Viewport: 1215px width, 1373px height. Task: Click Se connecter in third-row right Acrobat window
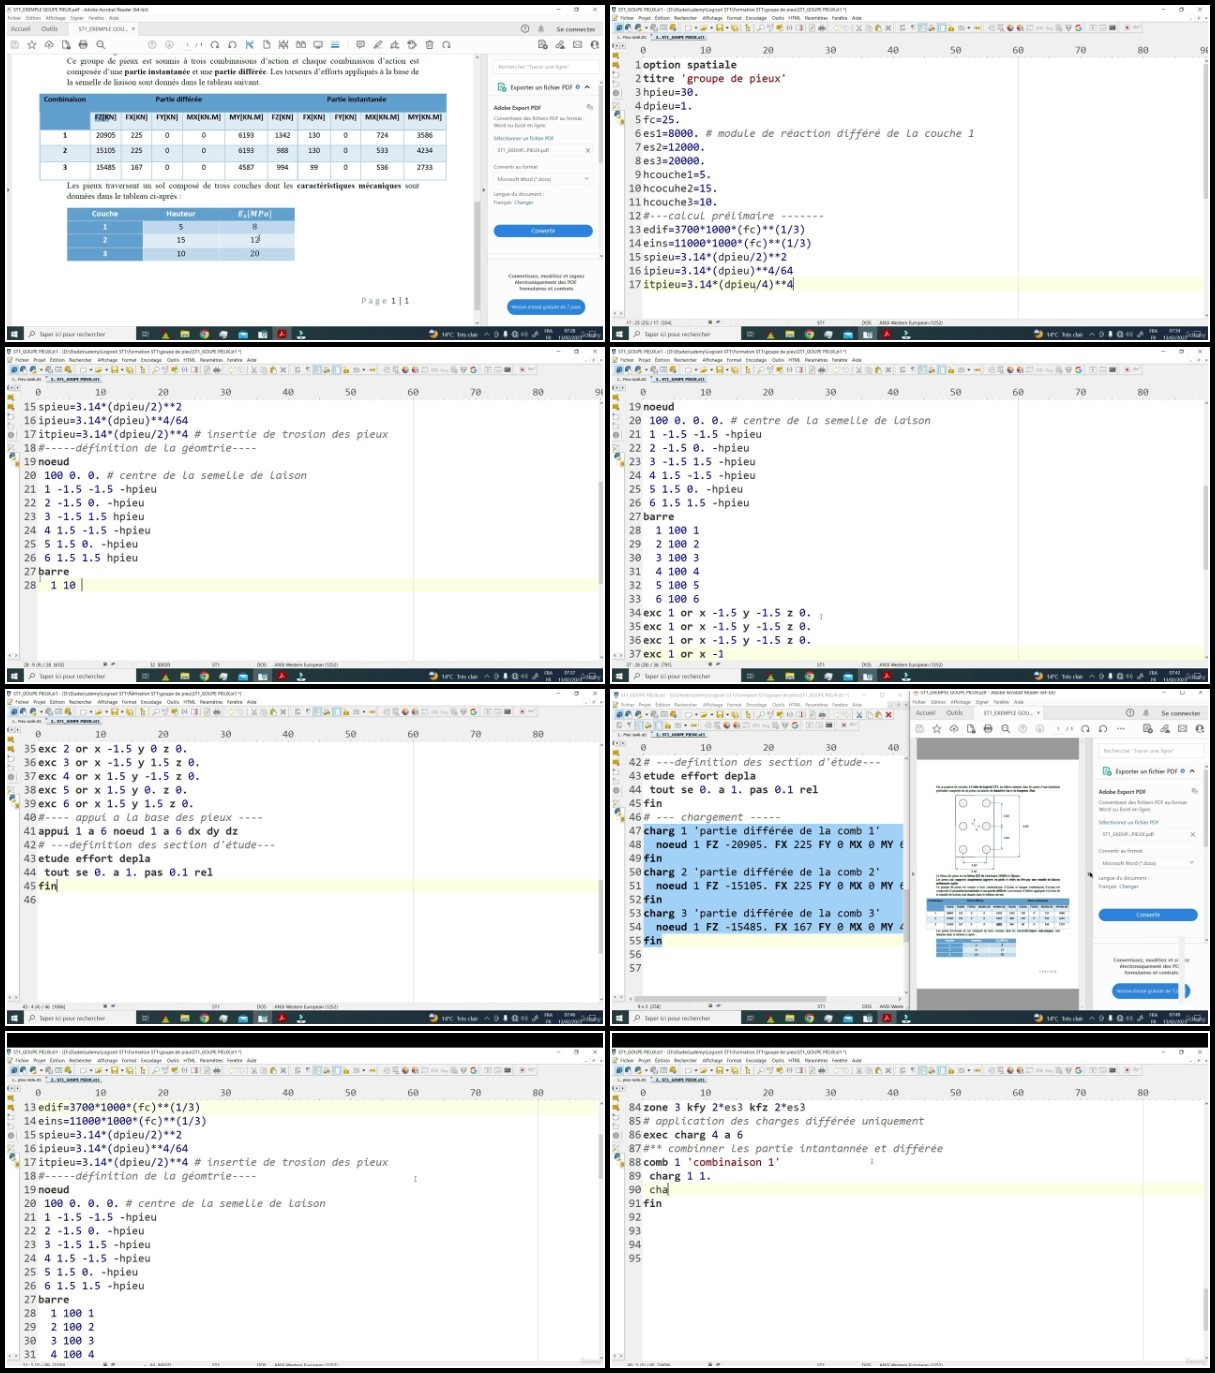click(x=1181, y=713)
